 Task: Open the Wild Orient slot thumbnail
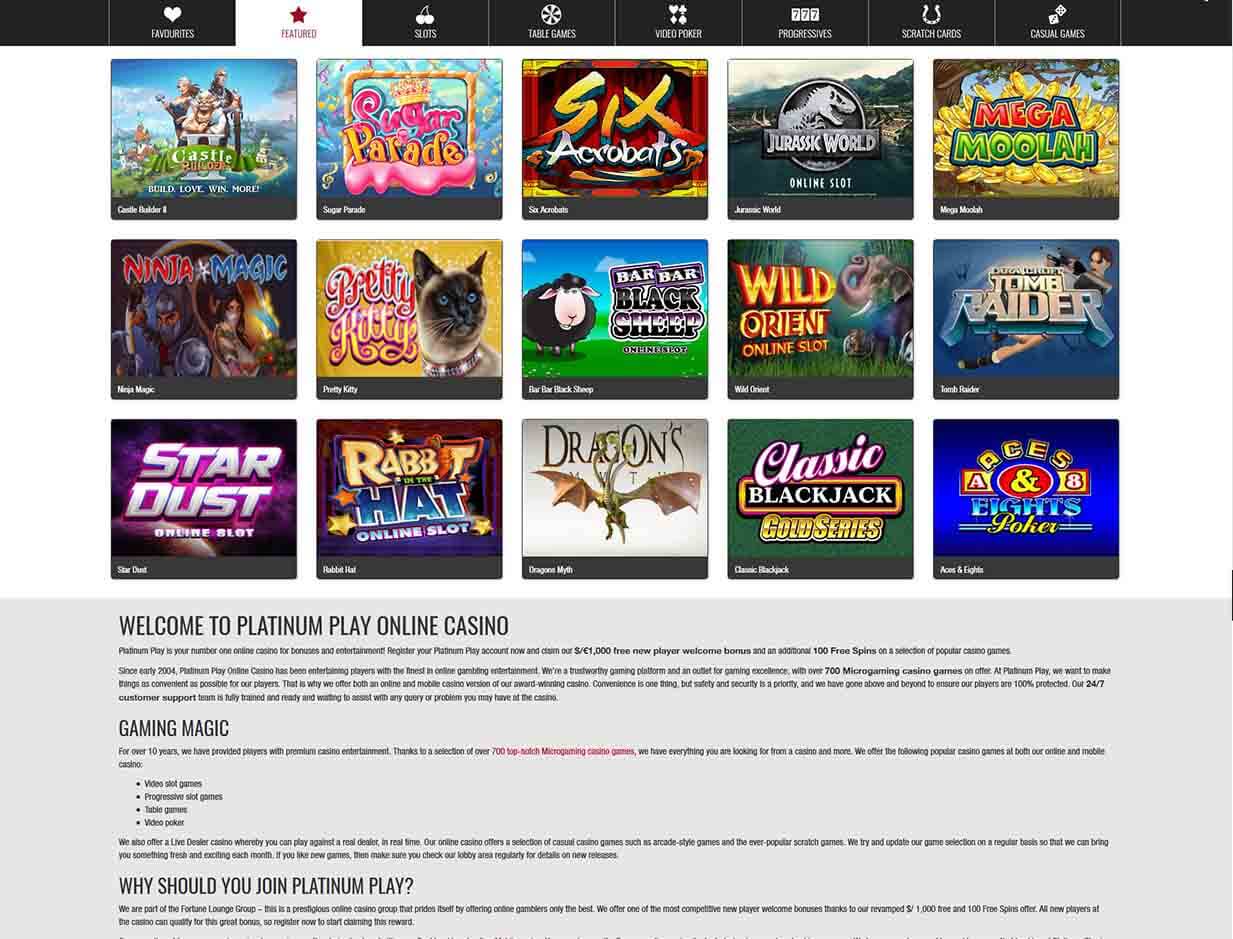point(820,309)
